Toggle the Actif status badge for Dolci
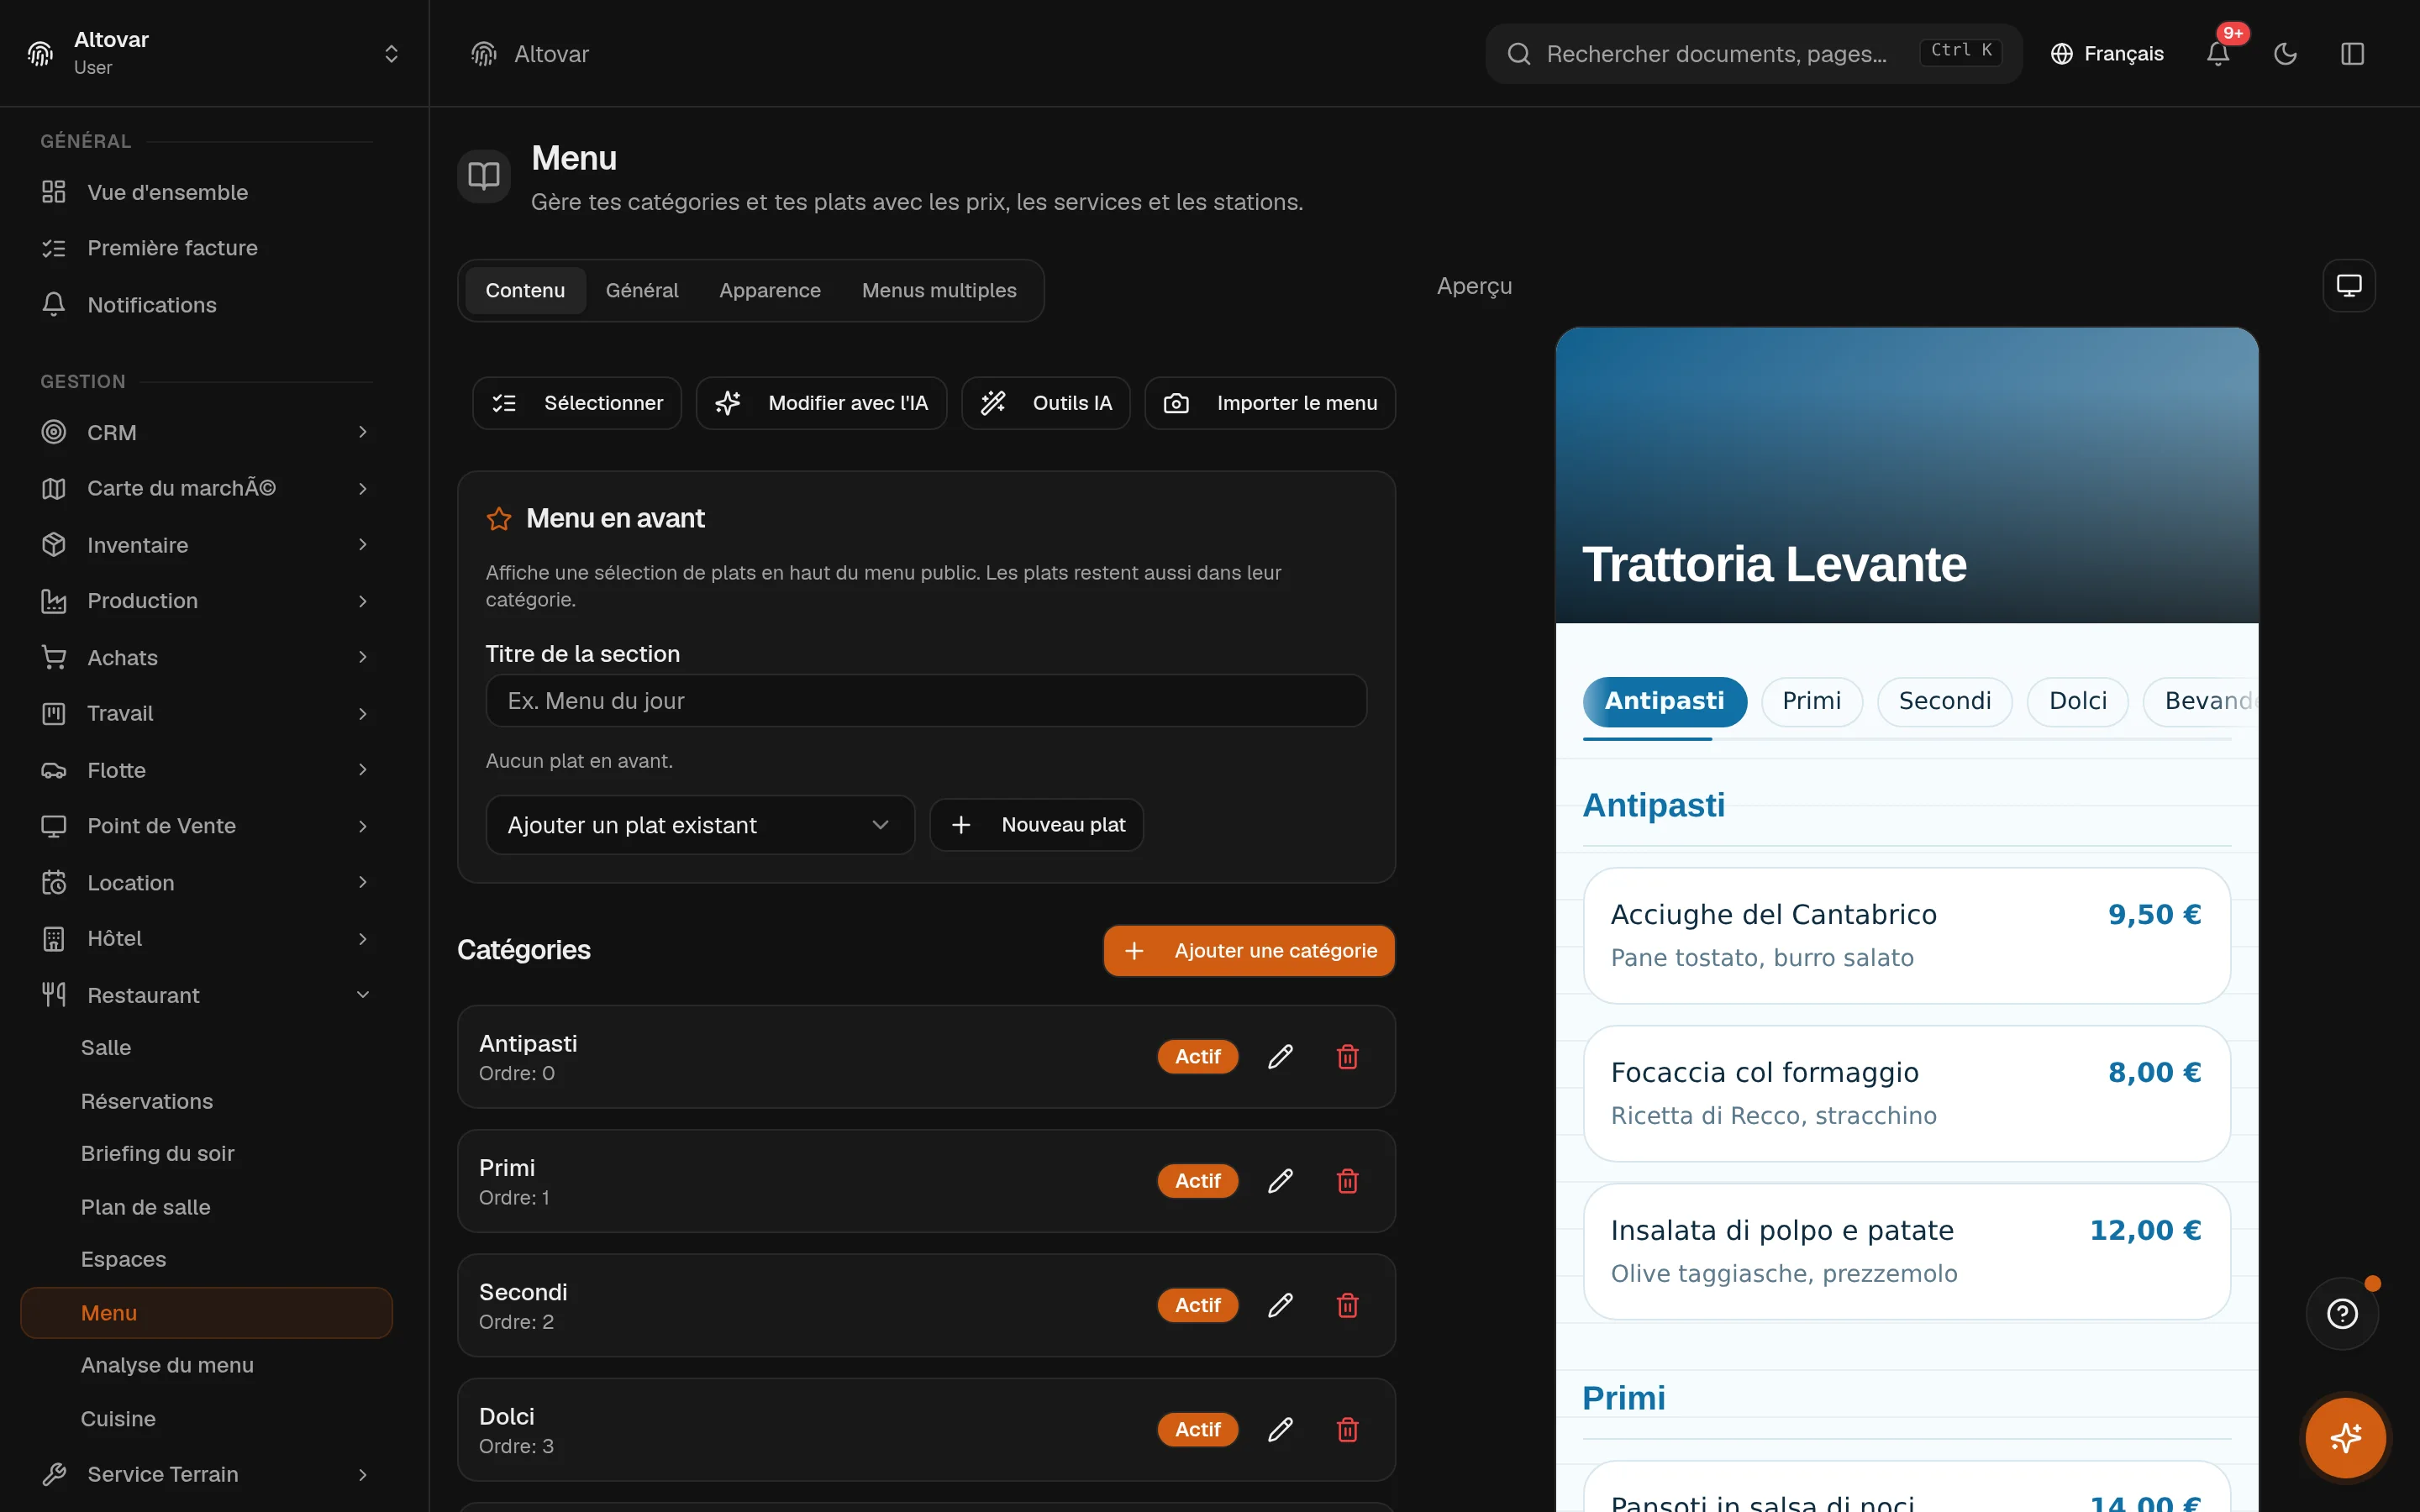 point(1197,1429)
